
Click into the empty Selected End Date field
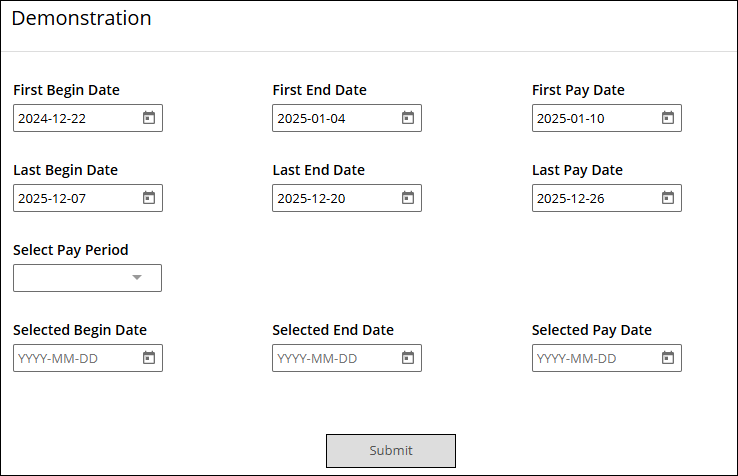tap(347, 358)
